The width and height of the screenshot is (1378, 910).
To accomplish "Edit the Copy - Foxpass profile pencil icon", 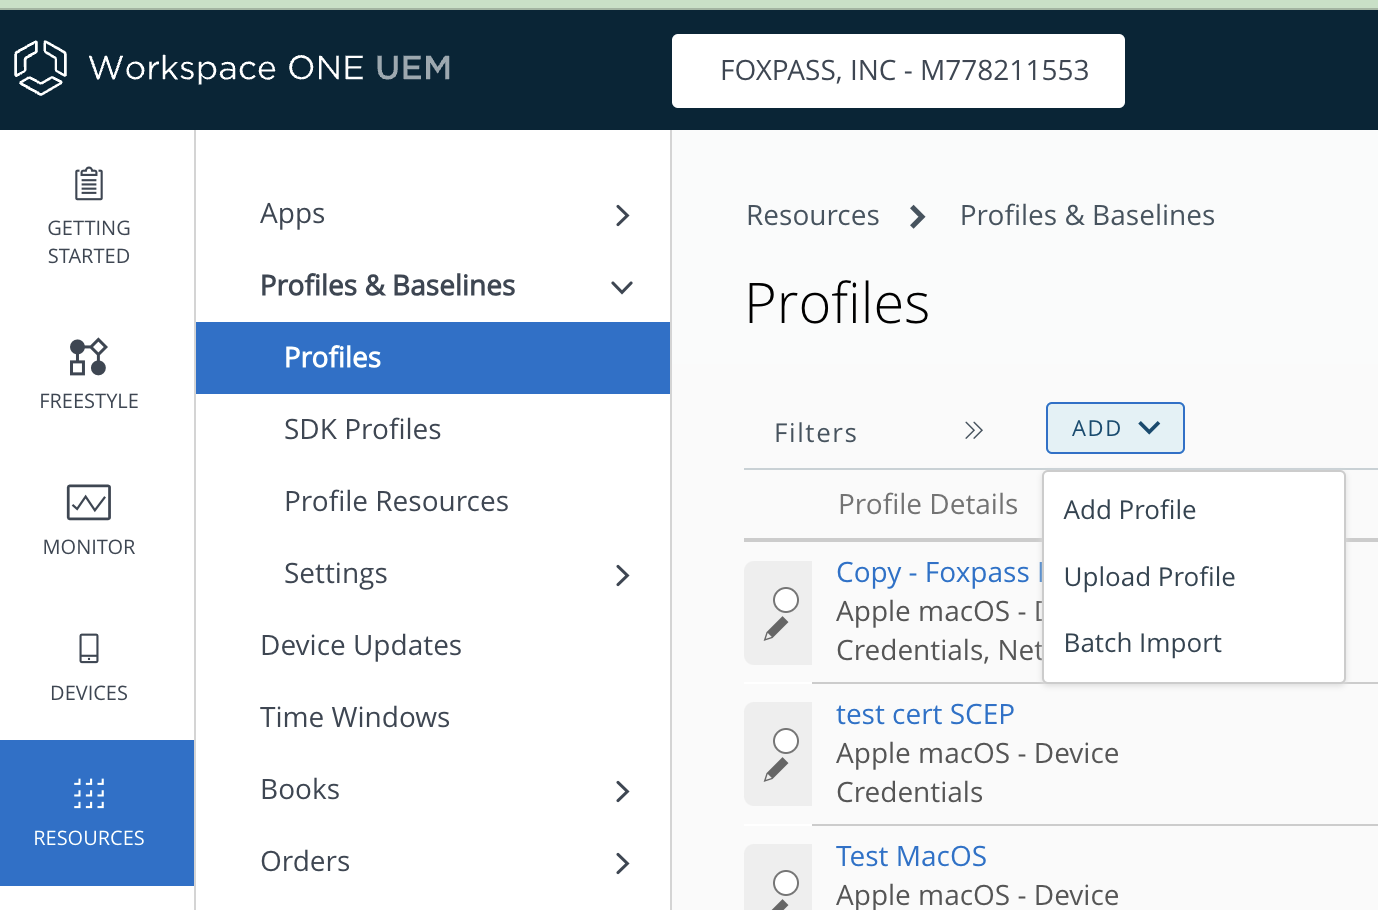I will [777, 628].
